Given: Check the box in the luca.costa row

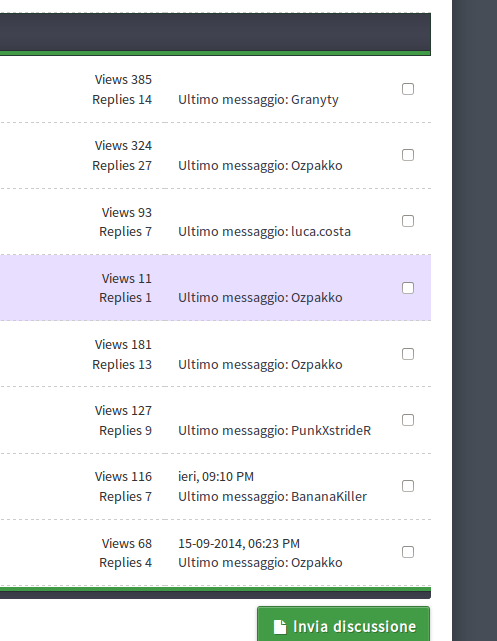Looking at the screenshot, I should click(x=408, y=221).
